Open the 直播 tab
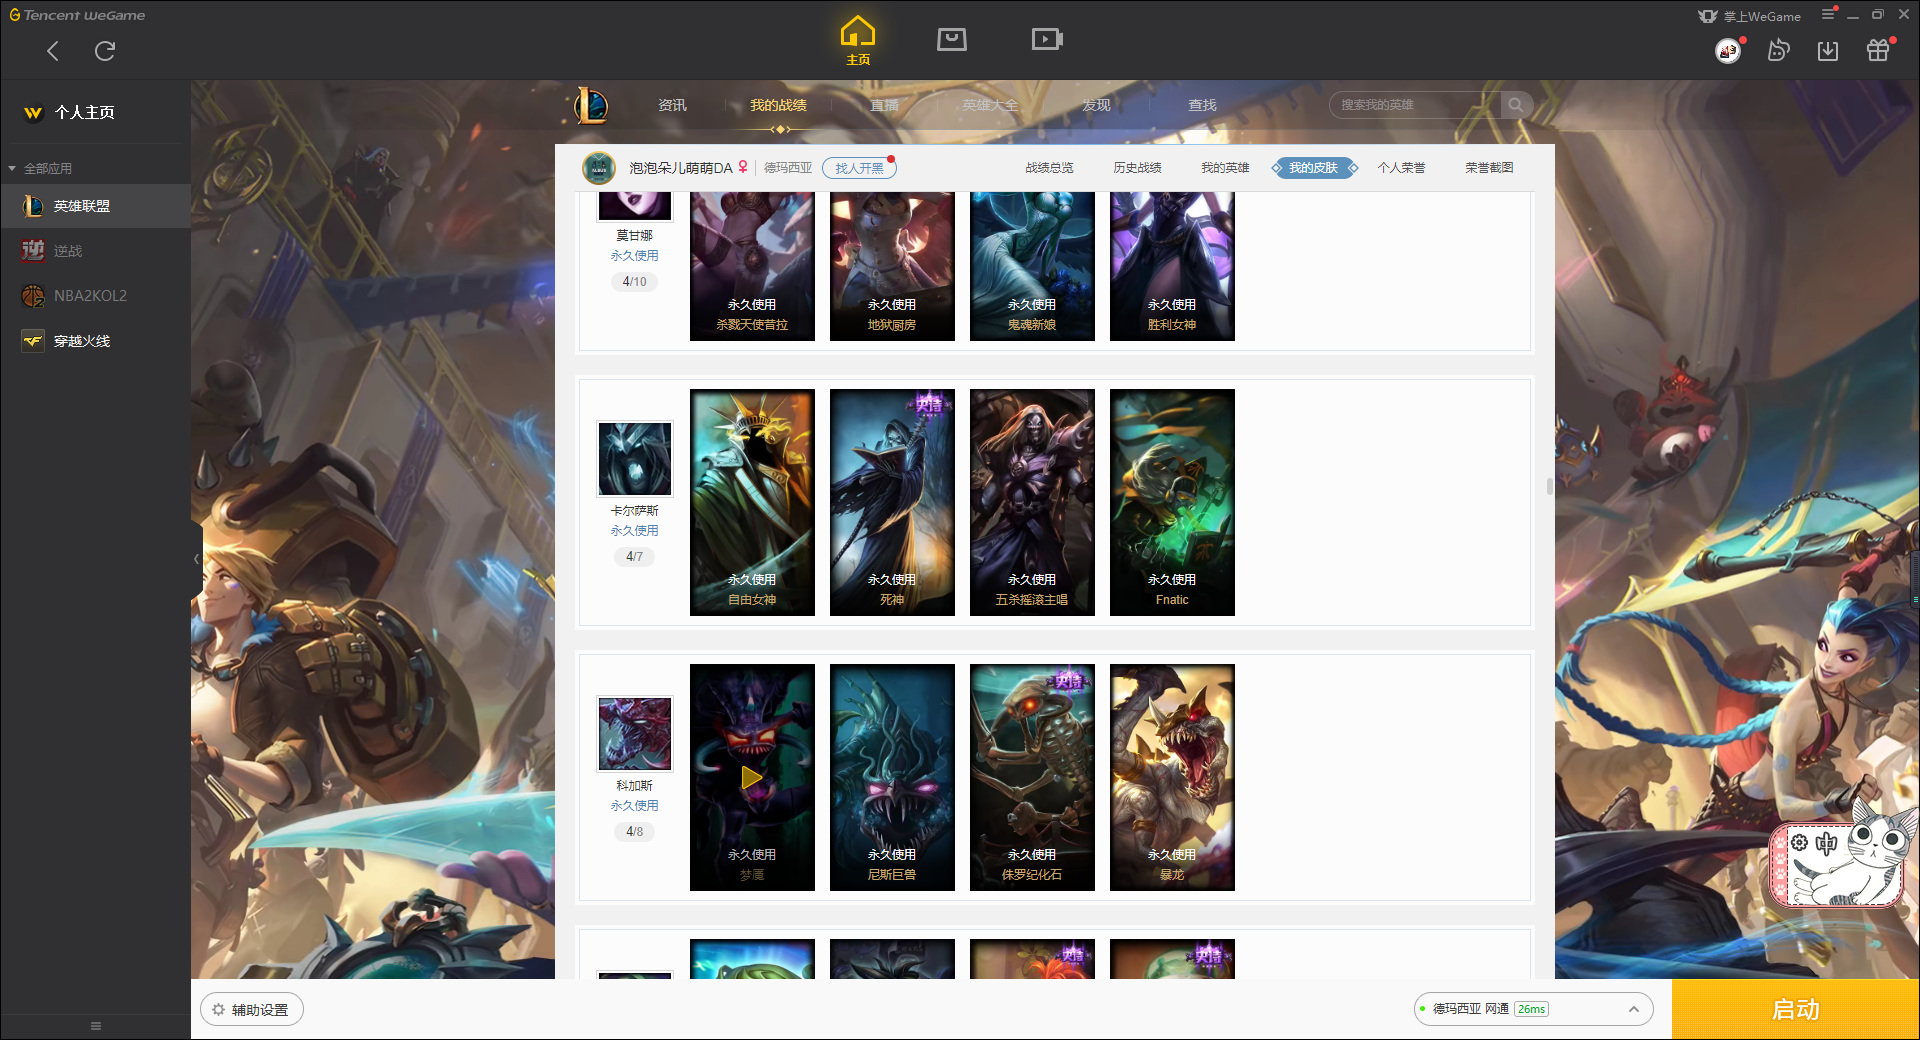Image resolution: width=1920 pixels, height=1040 pixels. (x=884, y=105)
